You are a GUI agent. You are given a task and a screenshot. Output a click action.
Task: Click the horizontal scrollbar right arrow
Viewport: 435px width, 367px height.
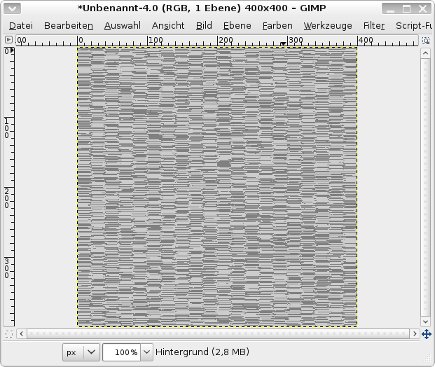[414, 334]
